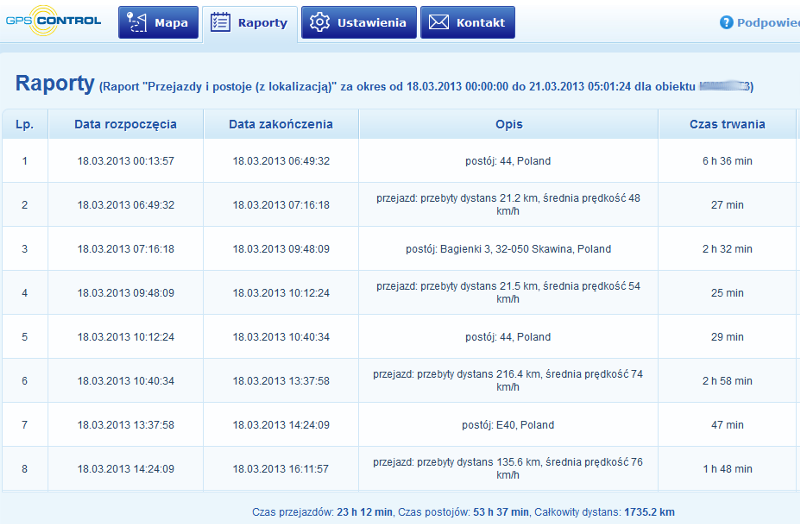This screenshot has height=530, width=800.
Task: Select the description with distance 21.5 km
Action: [x=508, y=292]
